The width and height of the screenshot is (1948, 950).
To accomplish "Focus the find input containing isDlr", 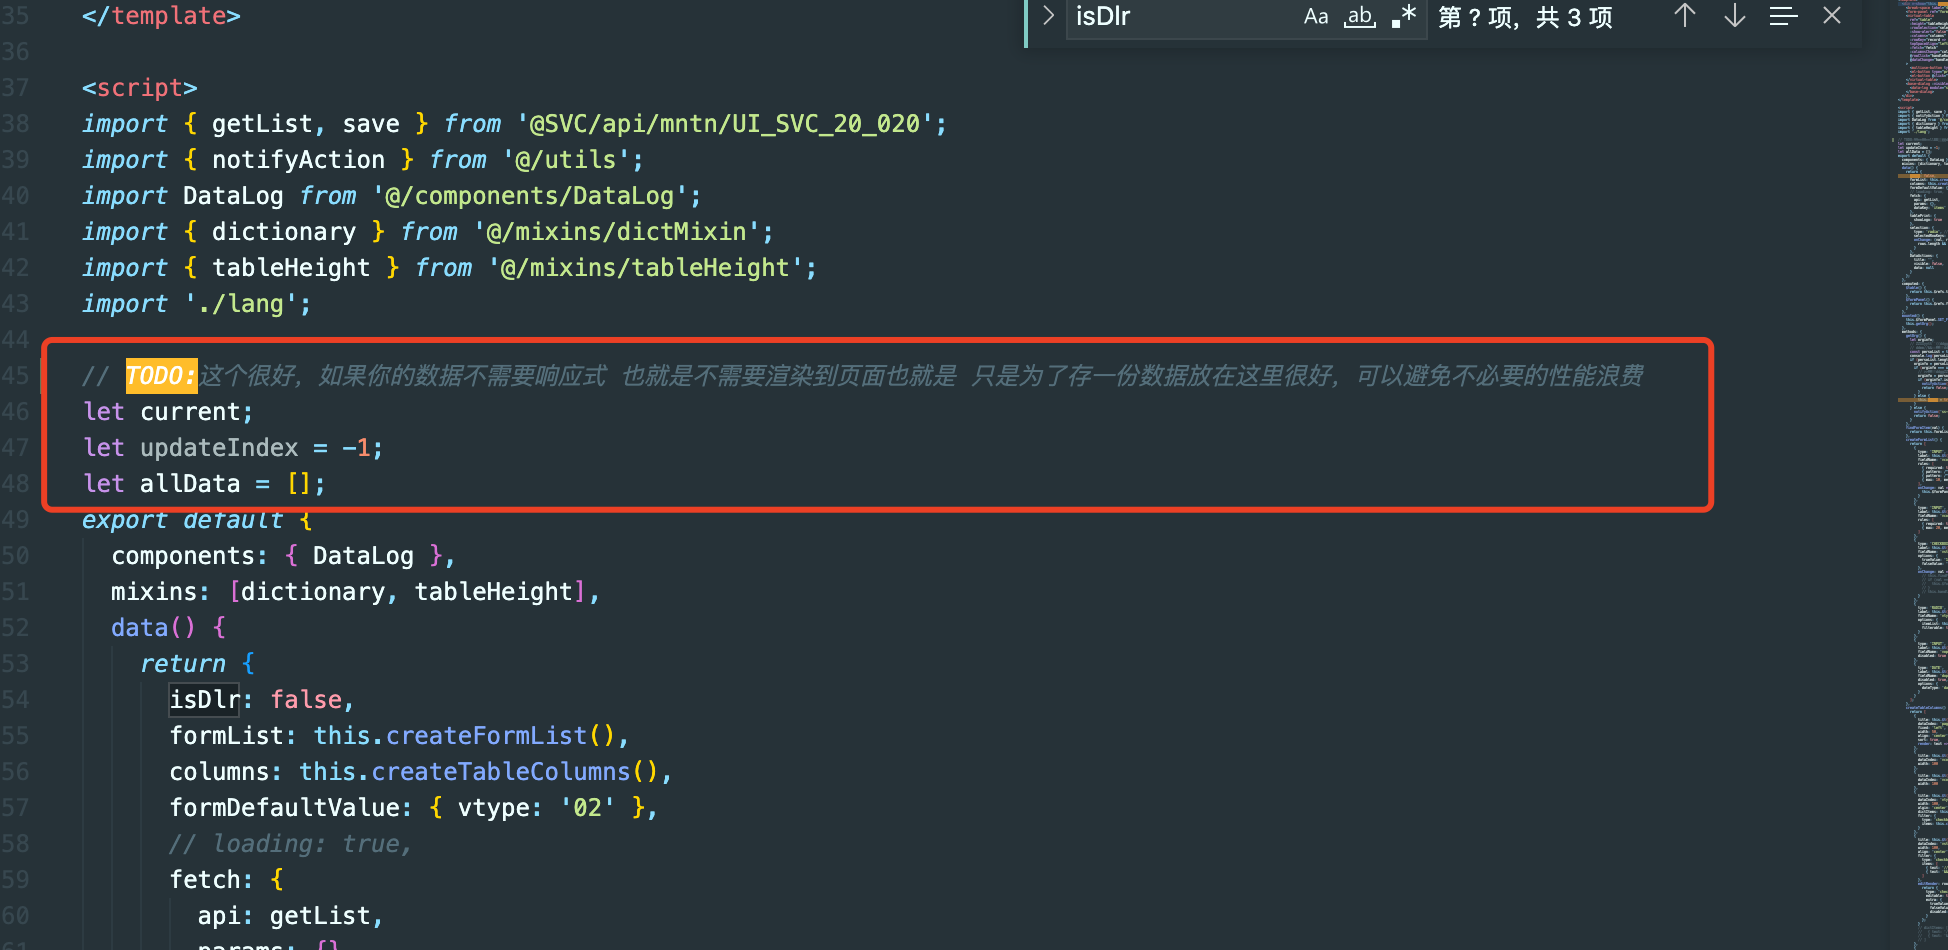I will 1180,16.
